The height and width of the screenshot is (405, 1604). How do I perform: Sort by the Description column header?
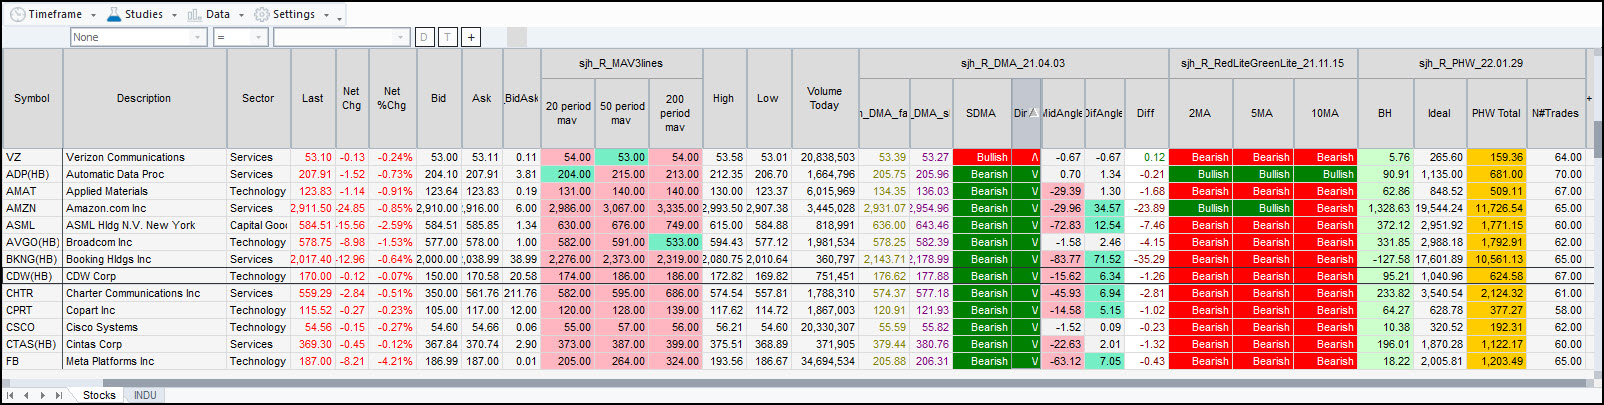pos(144,98)
